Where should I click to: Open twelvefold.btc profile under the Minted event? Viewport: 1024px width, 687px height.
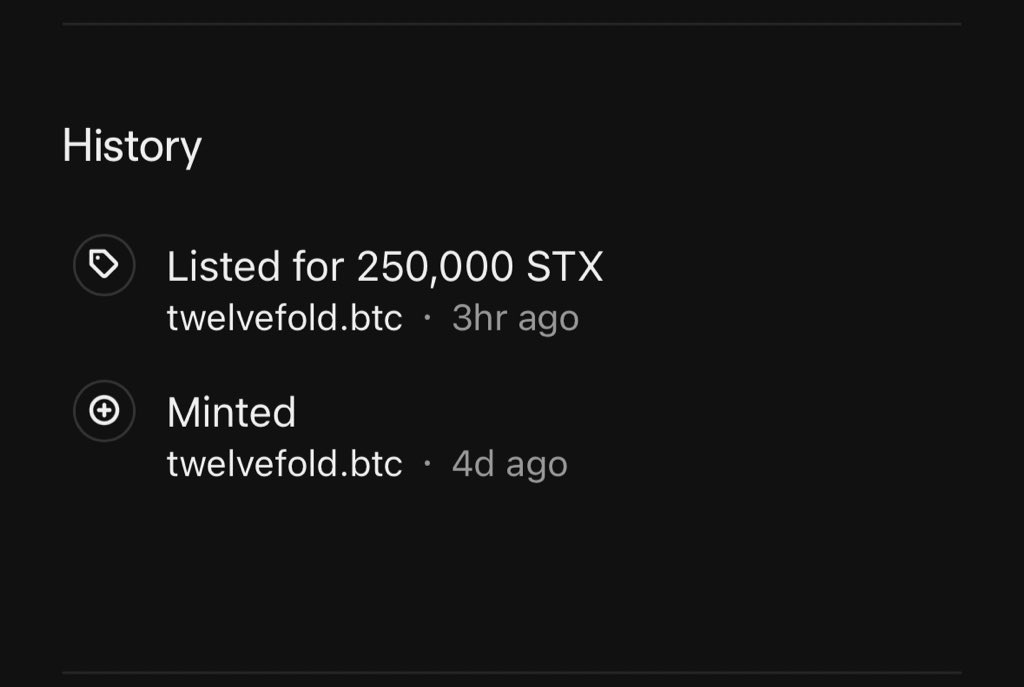284,464
